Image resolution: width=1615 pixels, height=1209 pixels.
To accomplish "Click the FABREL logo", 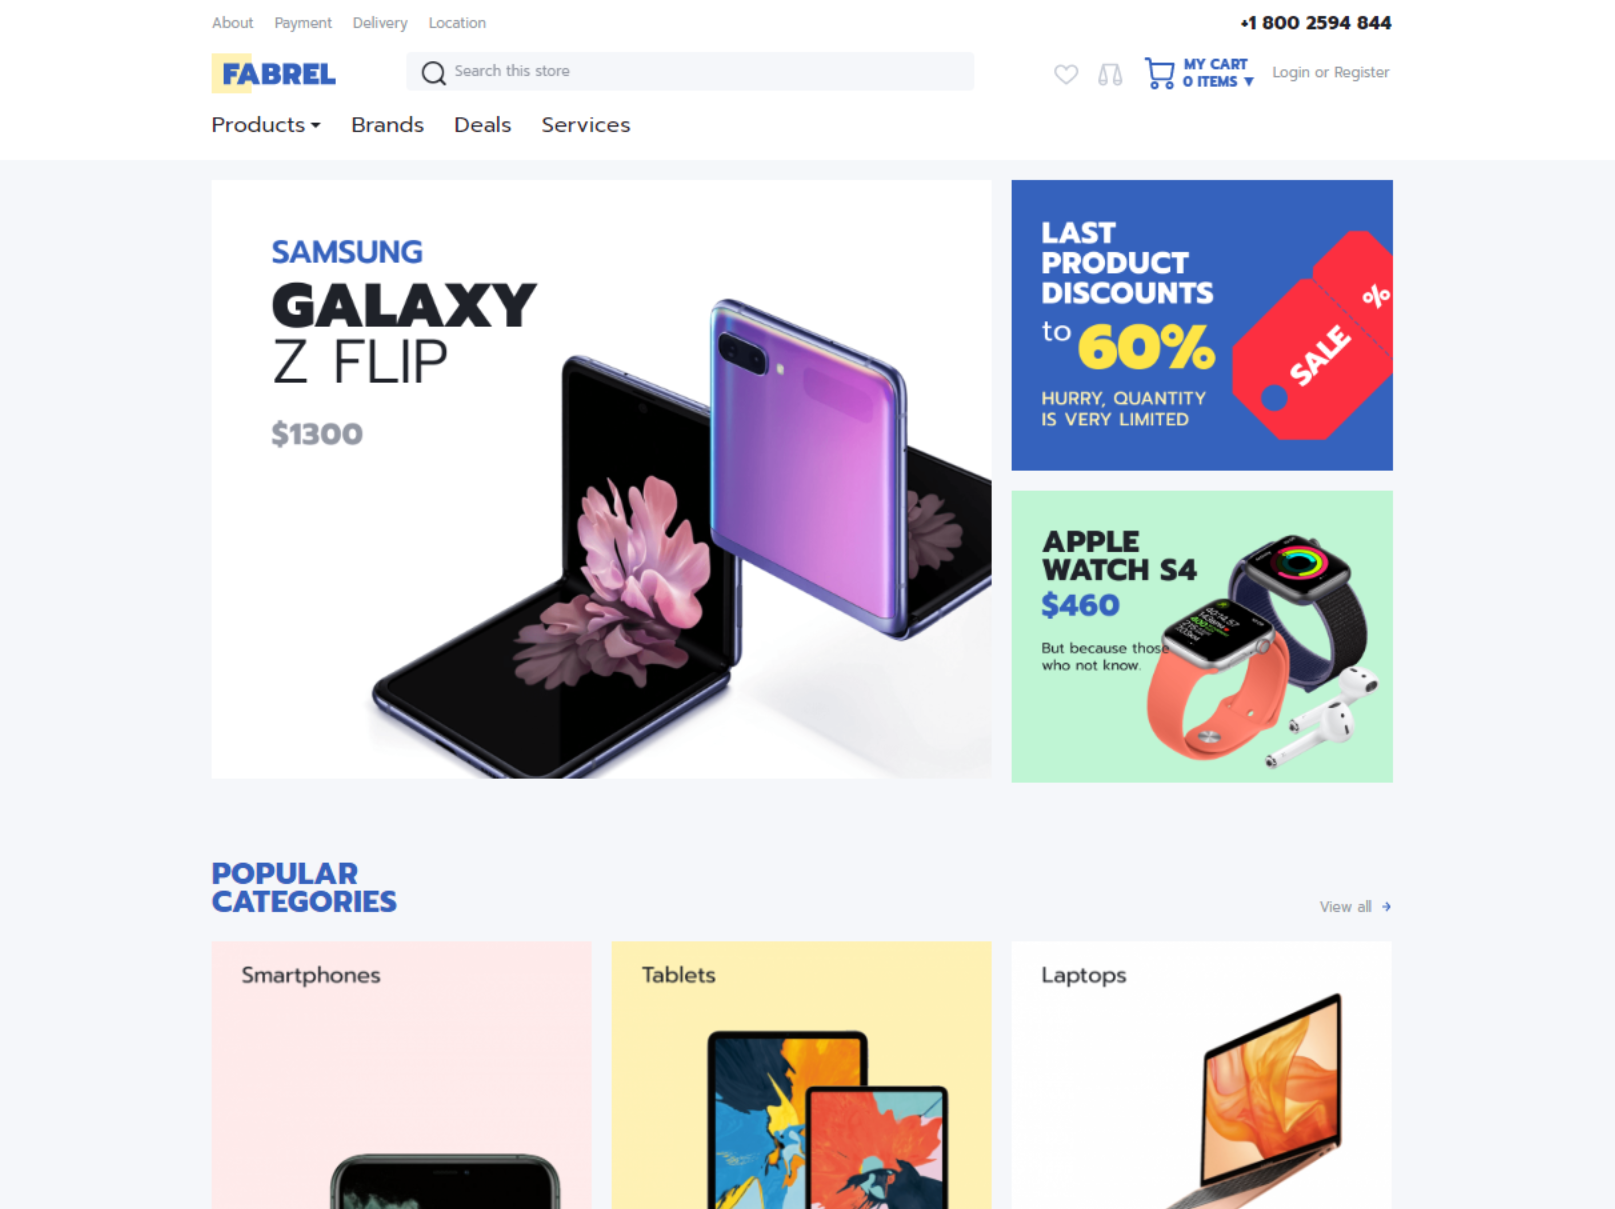I will click(274, 73).
